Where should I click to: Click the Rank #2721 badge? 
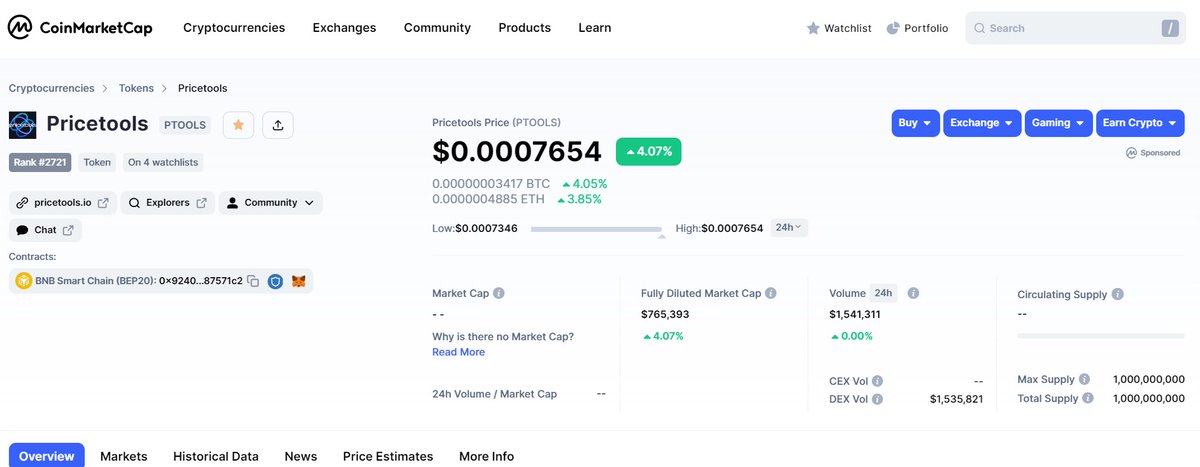pos(40,162)
